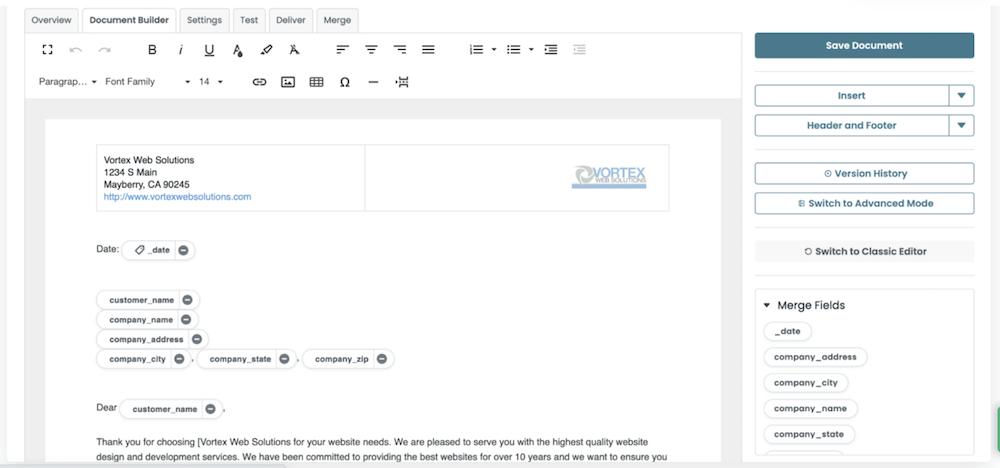Toggle underline formatting
The height and width of the screenshot is (468, 1000).
point(209,50)
